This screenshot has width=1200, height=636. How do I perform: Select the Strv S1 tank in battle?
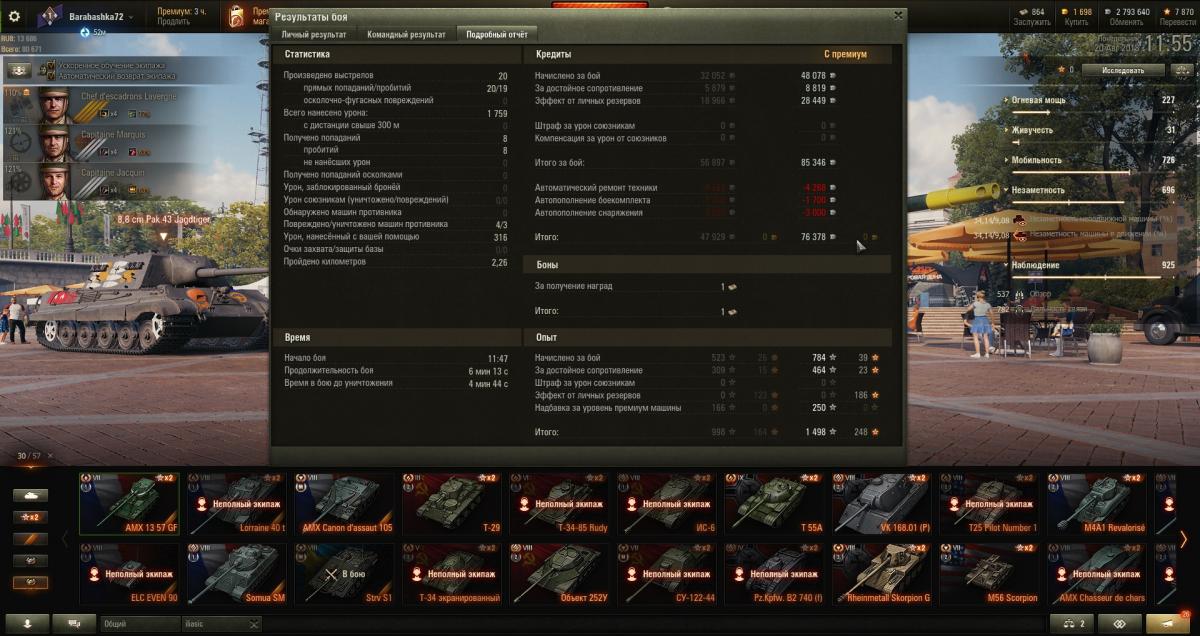[x=345, y=574]
